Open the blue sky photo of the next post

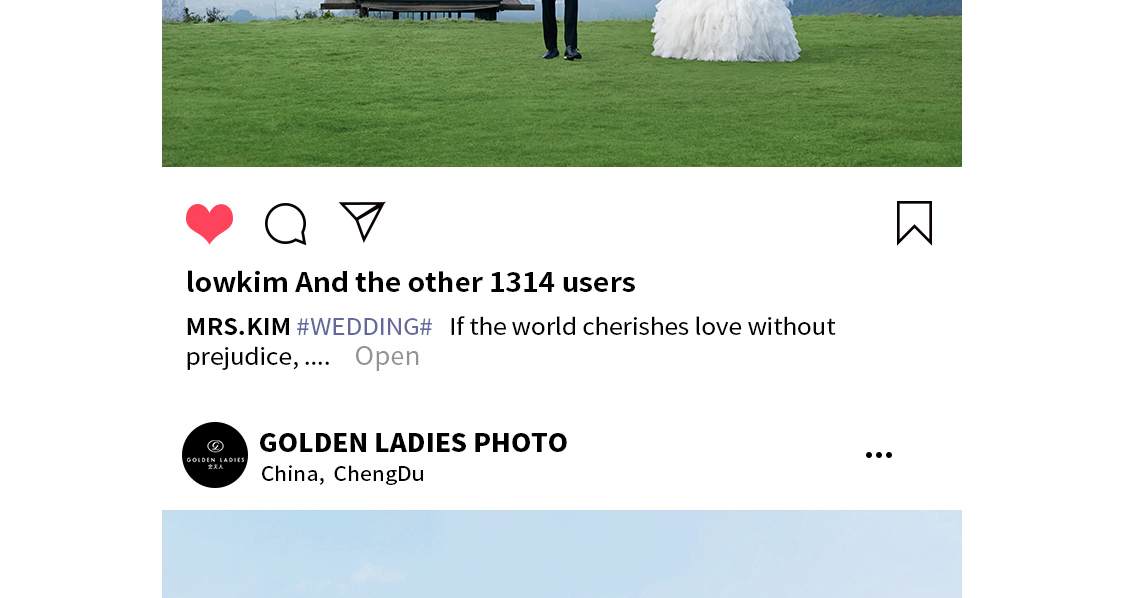click(x=562, y=553)
